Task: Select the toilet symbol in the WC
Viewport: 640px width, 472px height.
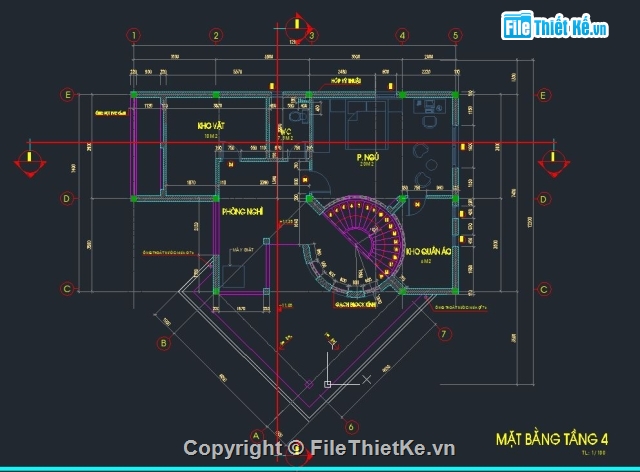Action: 297,115
